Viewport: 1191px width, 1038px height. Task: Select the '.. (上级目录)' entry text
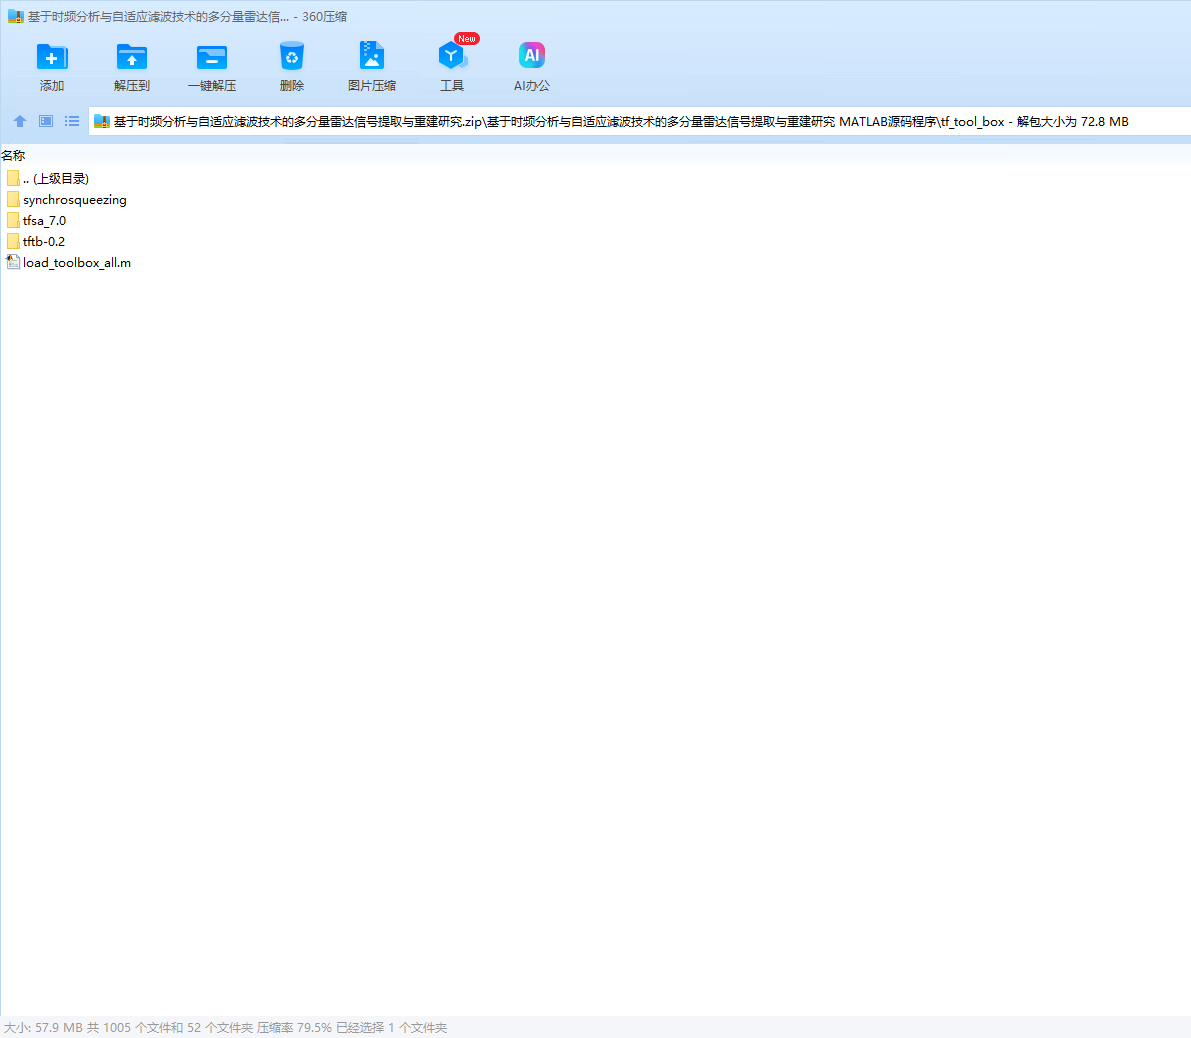point(56,178)
